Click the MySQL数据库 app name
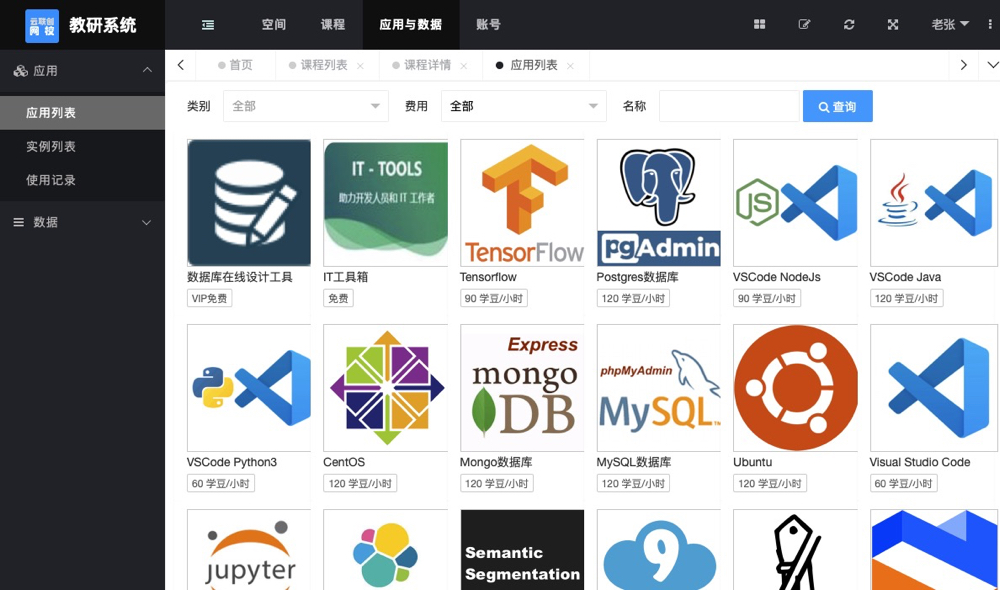This screenshot has width=1000, height=590. (633, 462)
